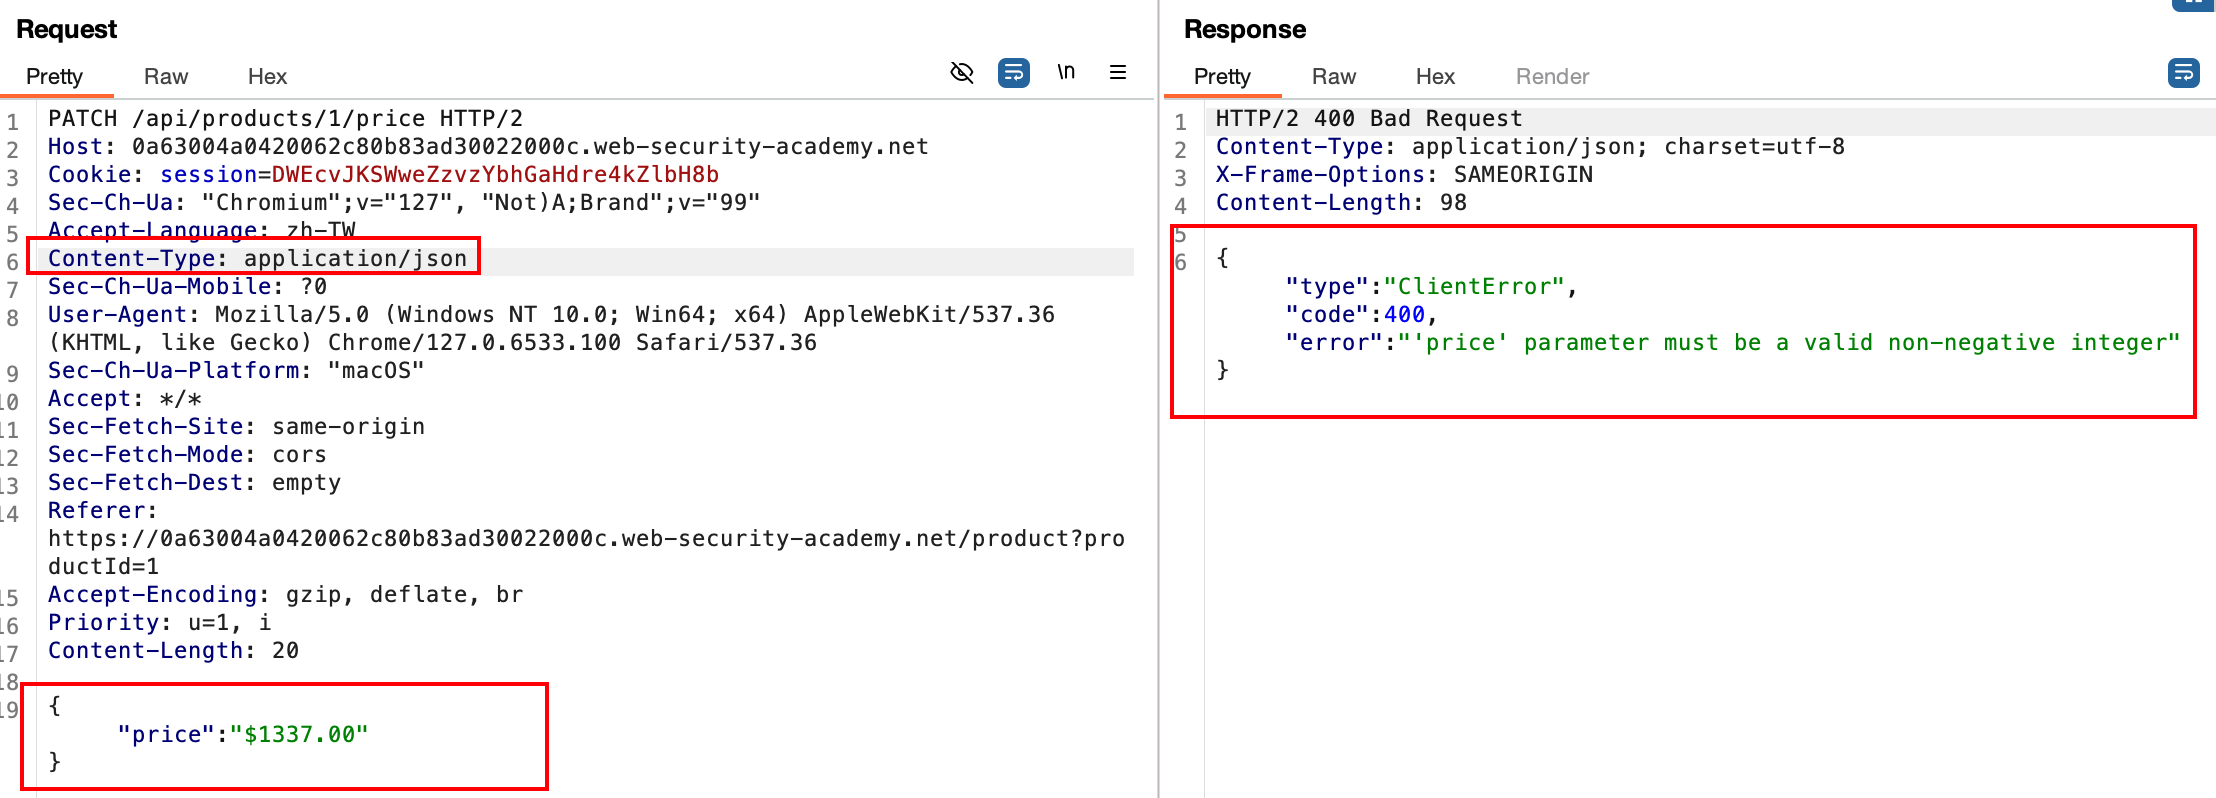Screen dimensions: 2216x798
Task: Click the HTTP/2 400 Bad Request status line
Action: pyautogui.click(x=1368, y=119)
